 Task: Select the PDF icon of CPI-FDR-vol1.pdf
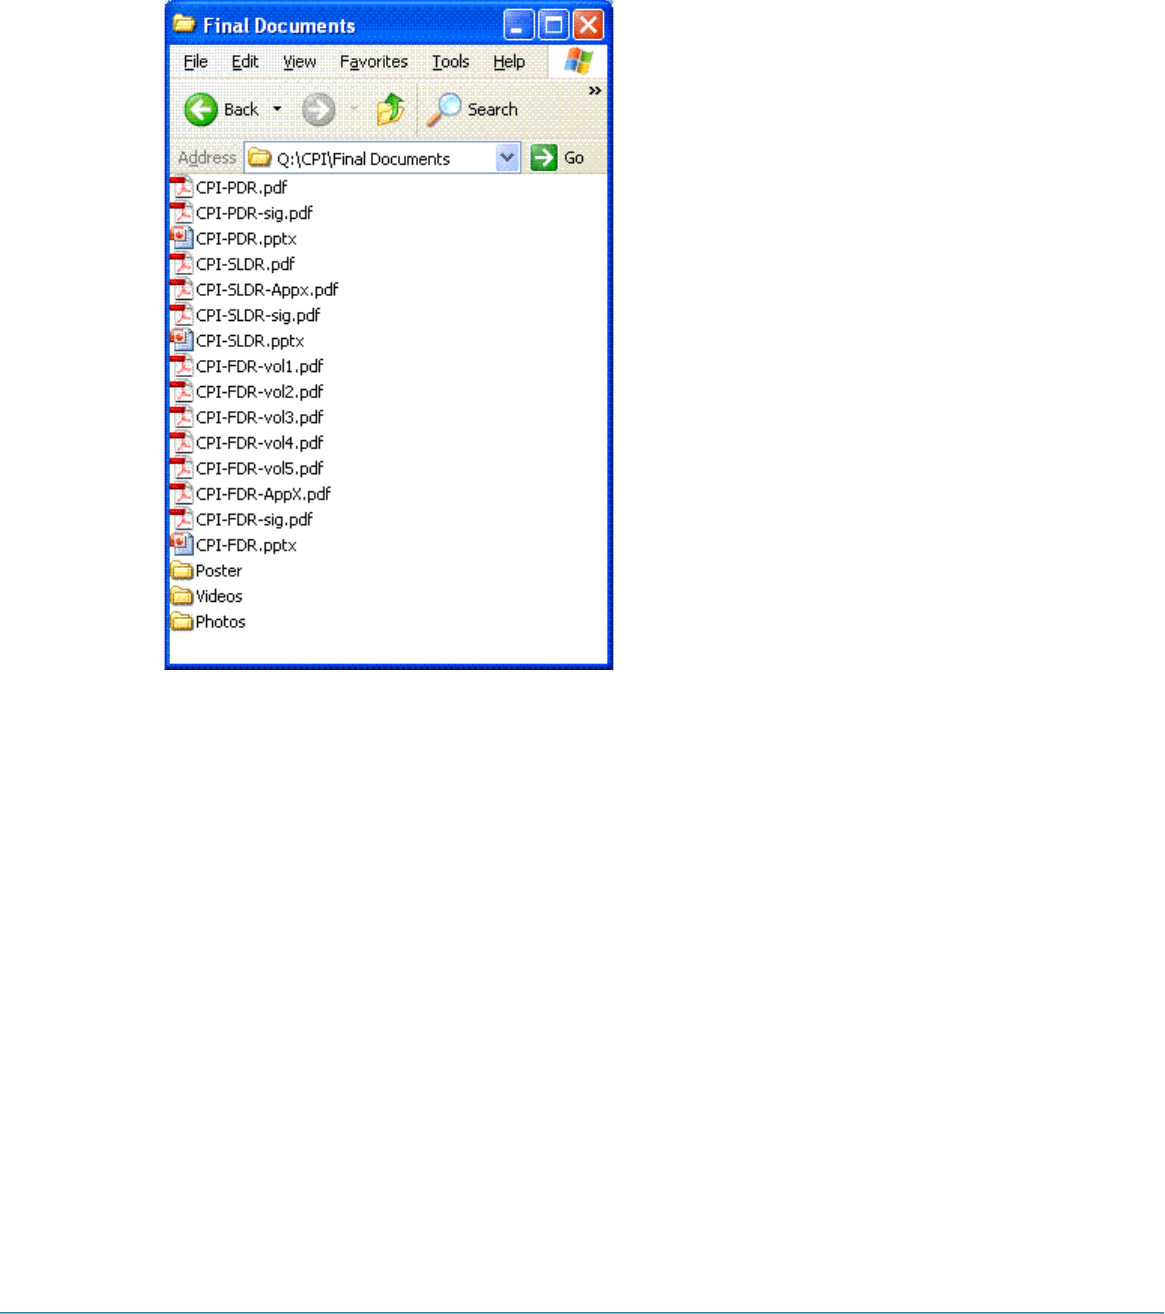click(x=182, y=366)
